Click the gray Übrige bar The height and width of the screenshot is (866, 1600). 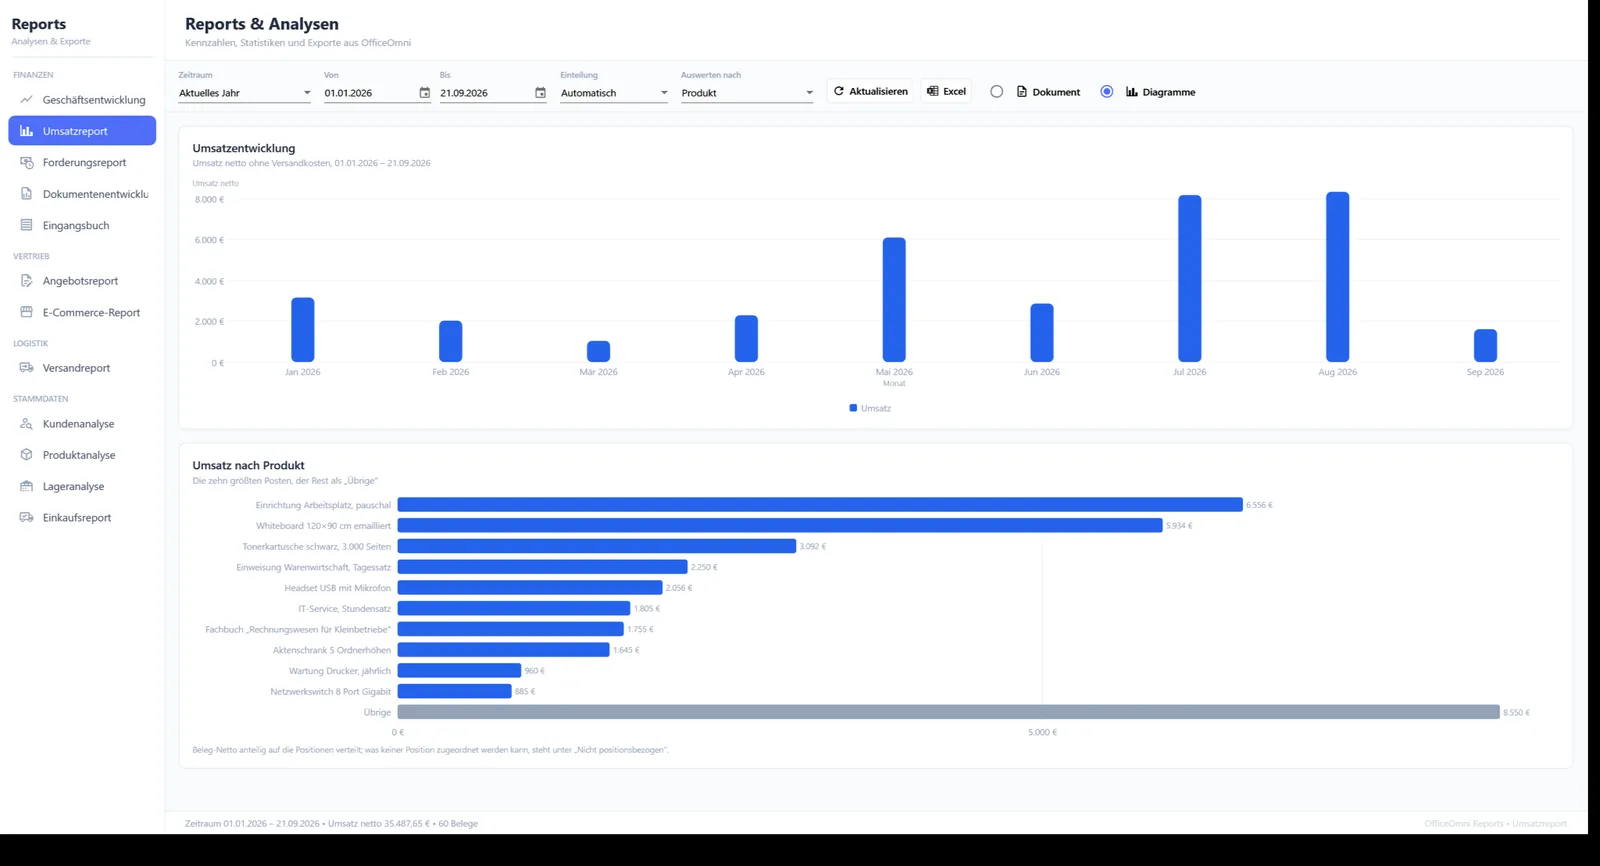click(948, 712)
